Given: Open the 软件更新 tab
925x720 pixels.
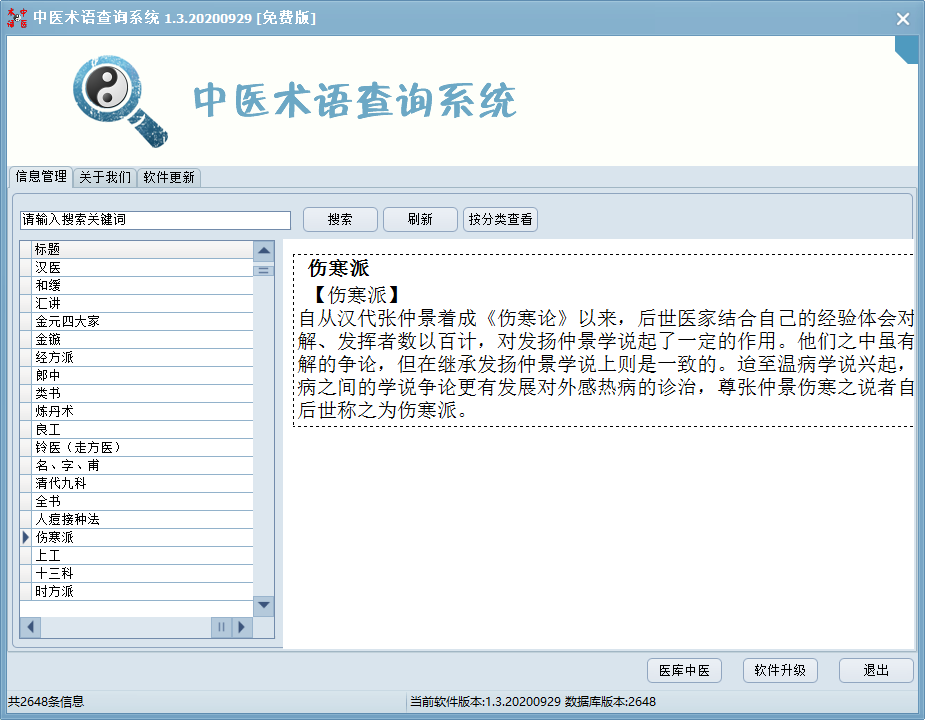Looking at the screenshot, I should tap(169, 178).
